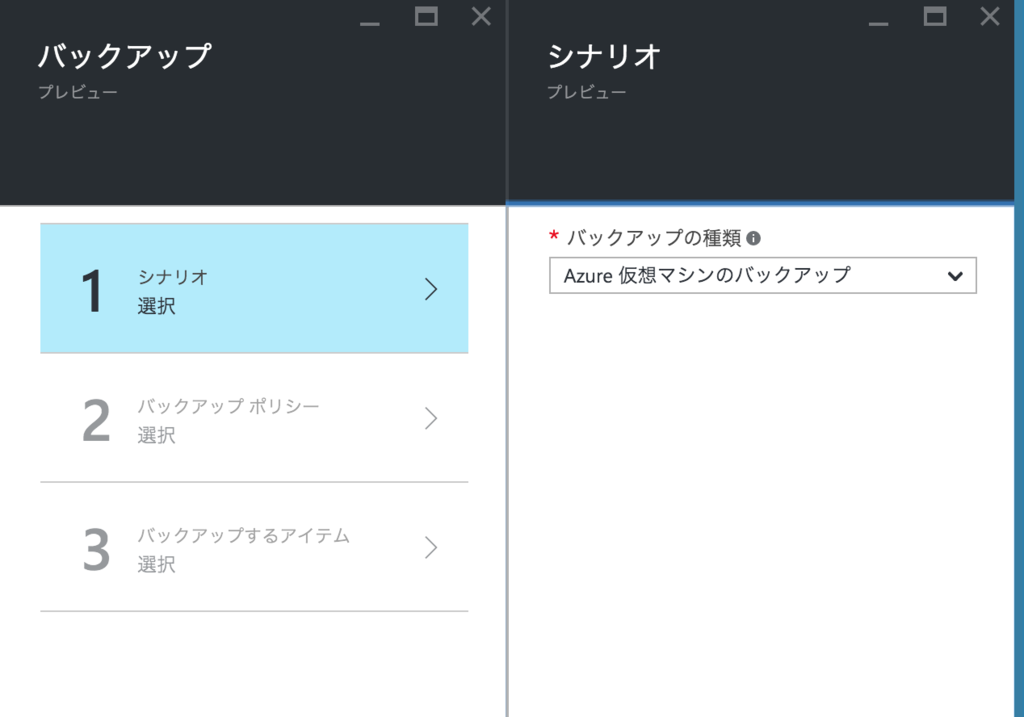
Task: Close the バックアップ blade
Action: tap(481, 16)
